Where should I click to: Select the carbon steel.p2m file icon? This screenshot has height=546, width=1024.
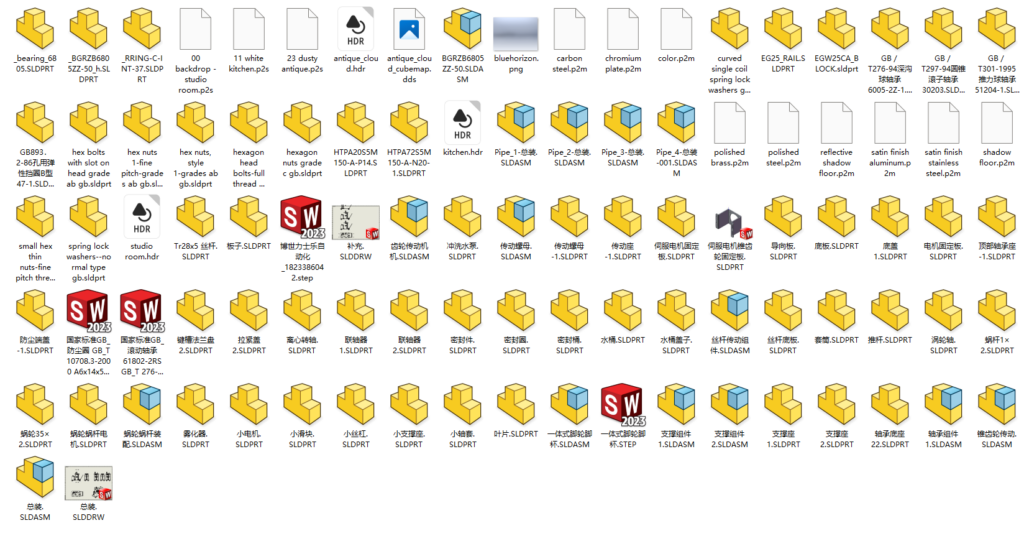(x=569, y=29)
